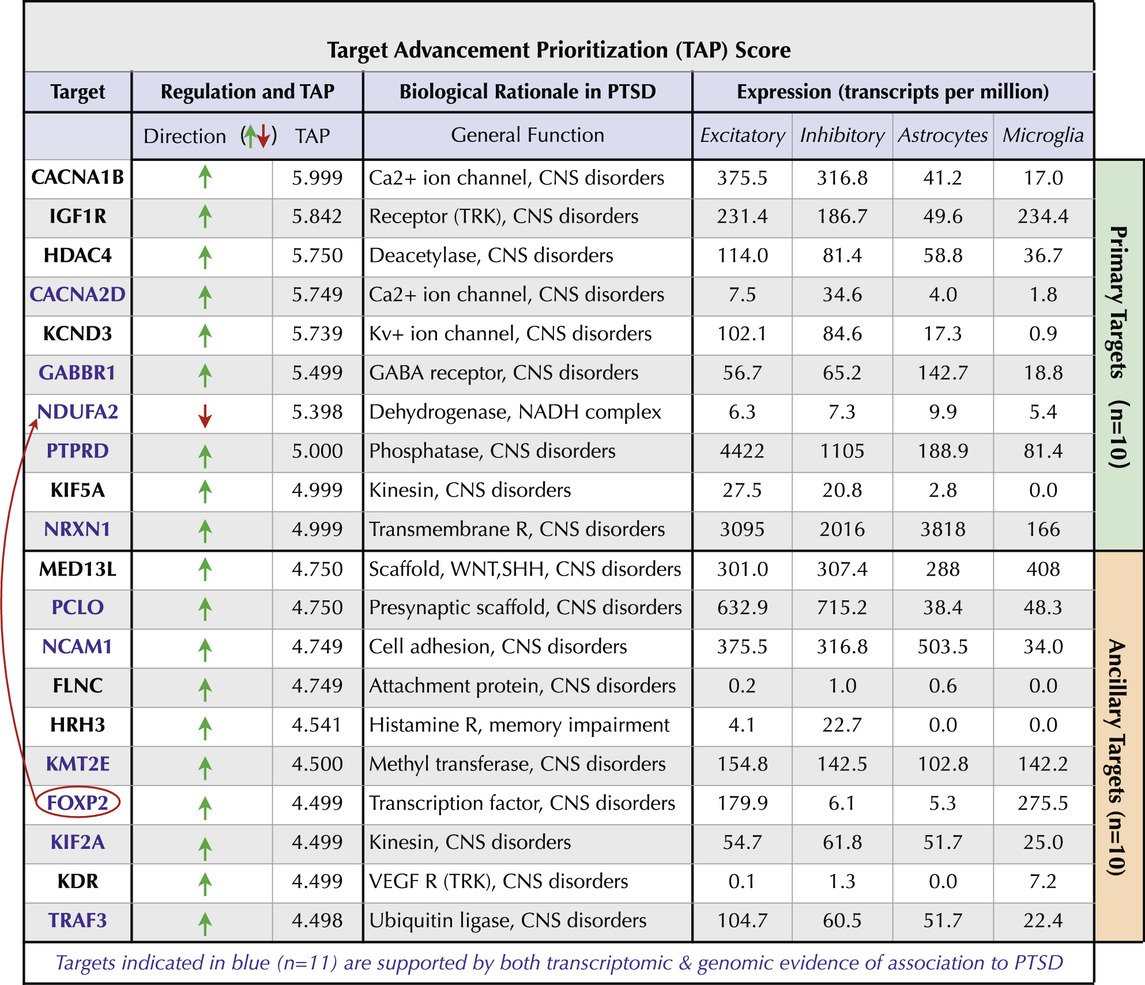1145x985 pixels.
Task: Select the Expression transcripts per million header
Action: click(892, 93)
